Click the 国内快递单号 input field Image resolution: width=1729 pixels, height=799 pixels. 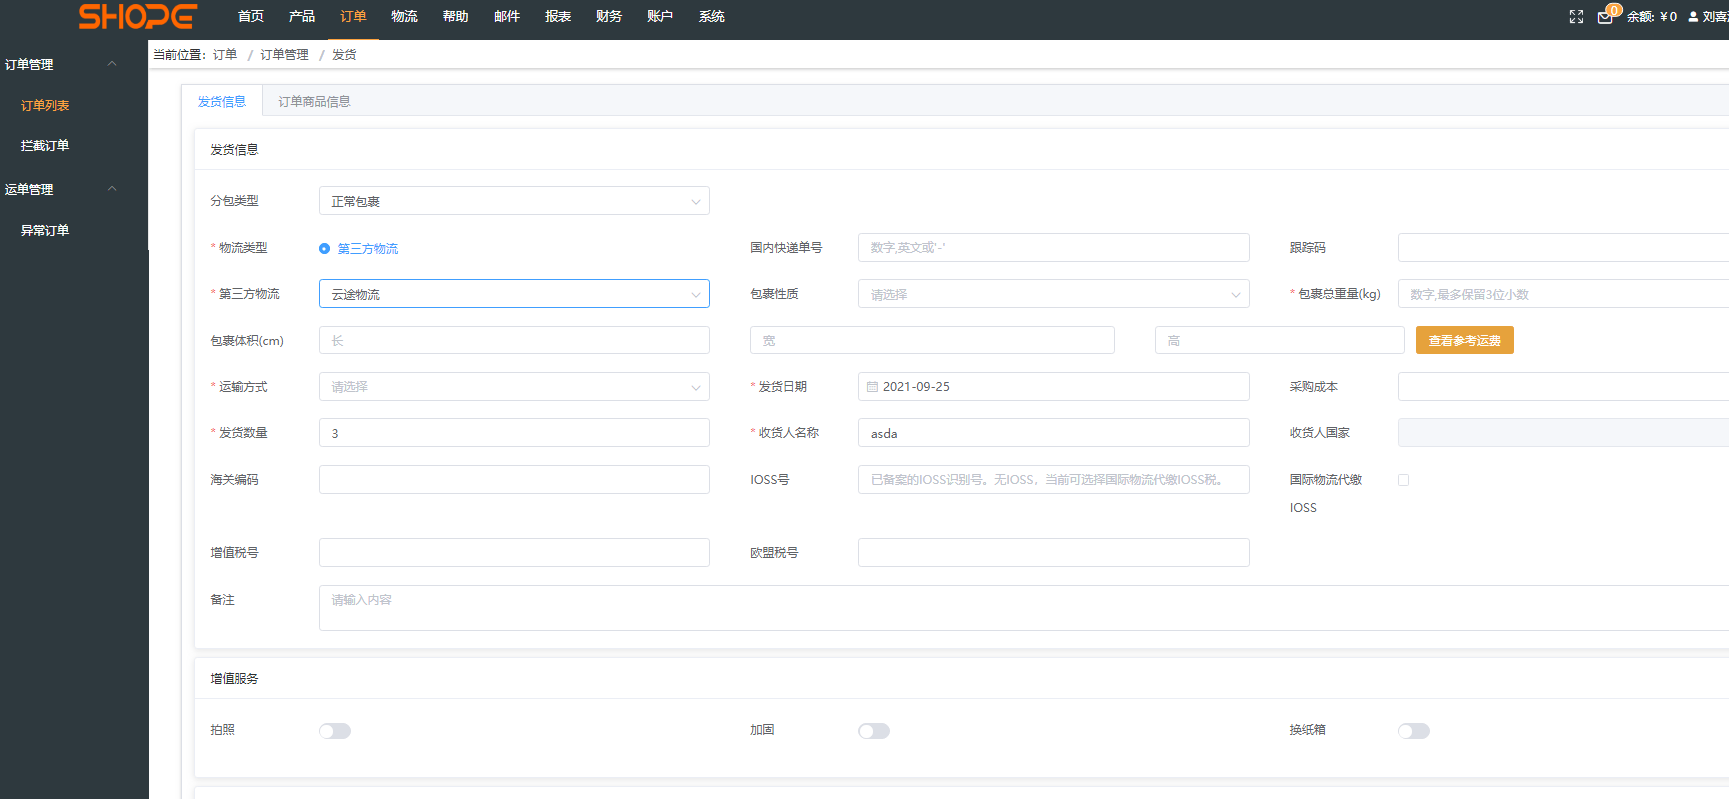pyautogui.click(x=1053, y=248)
